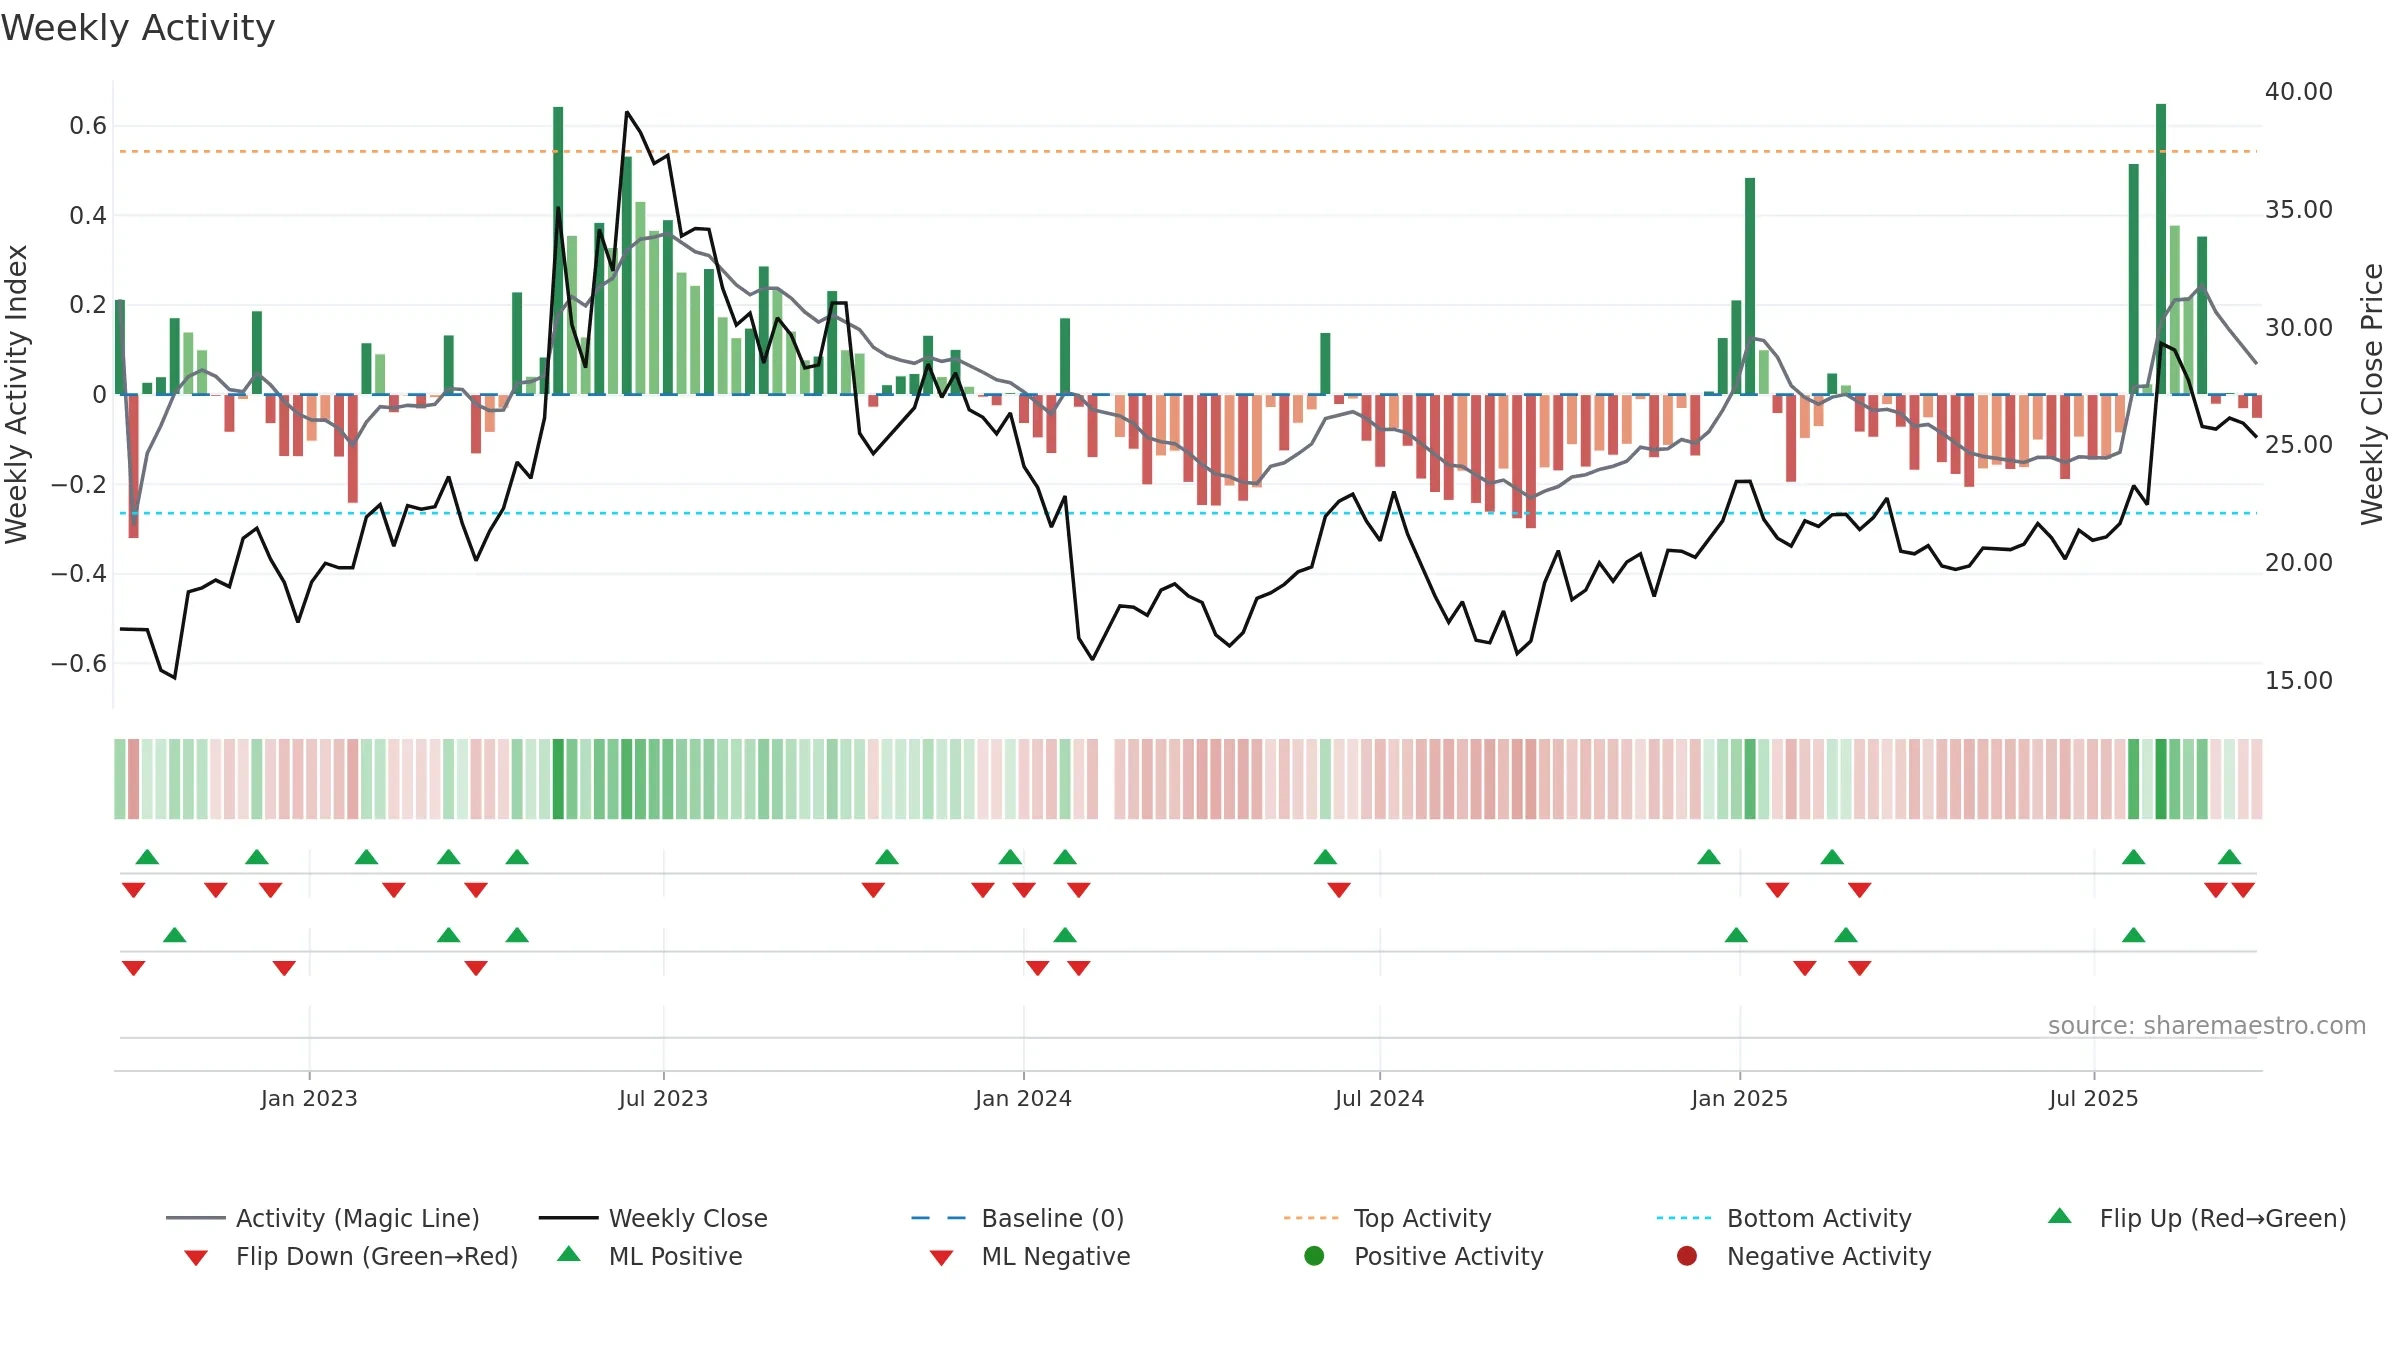
Task: Click the Jan 2025 x-axis label
Action: click(x=1739, y=1098)
